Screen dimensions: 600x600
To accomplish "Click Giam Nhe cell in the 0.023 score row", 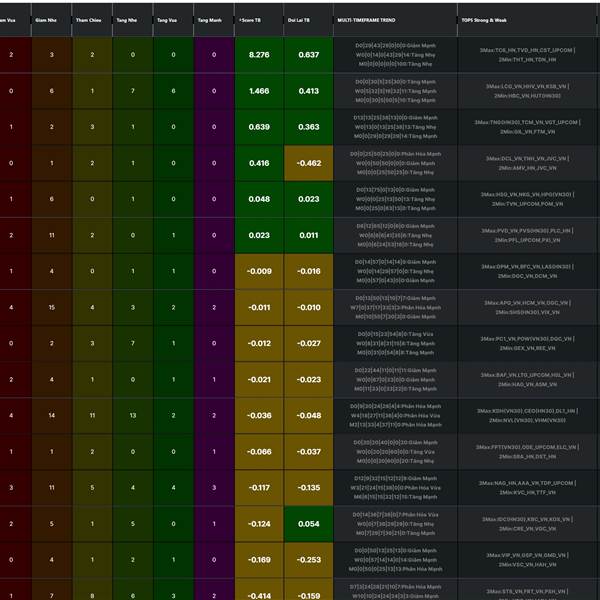I will (x=51, y=235).
